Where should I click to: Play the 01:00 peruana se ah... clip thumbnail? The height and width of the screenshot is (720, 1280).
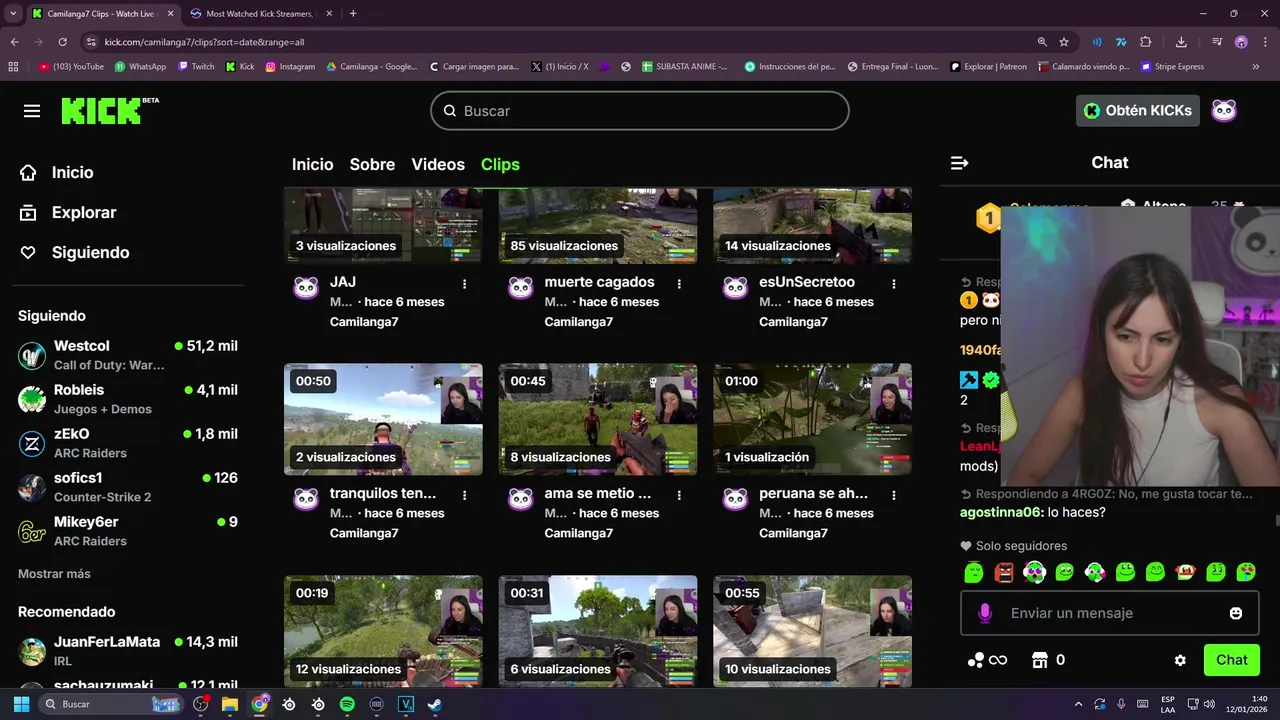[812, 419]
